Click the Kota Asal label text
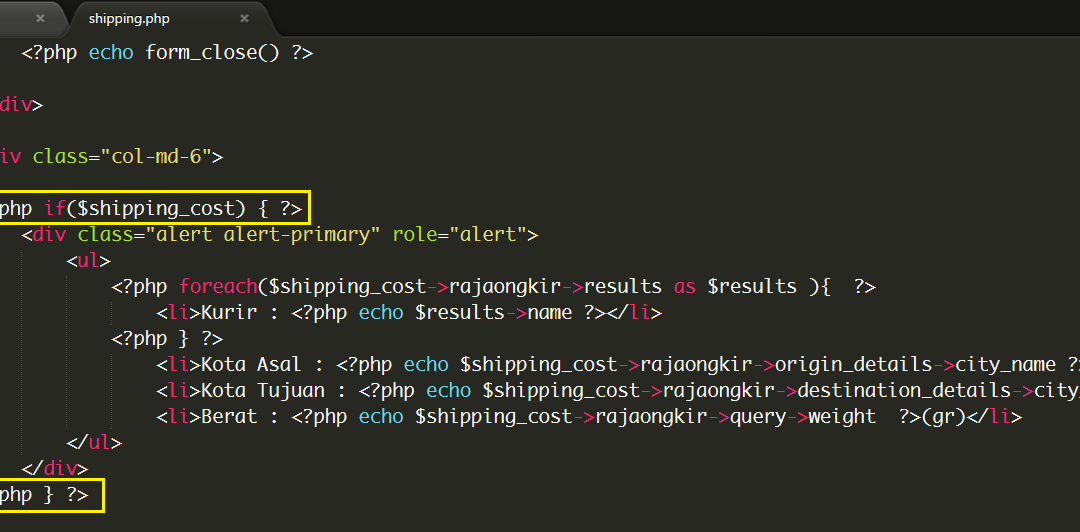 [x=251, y=365]
